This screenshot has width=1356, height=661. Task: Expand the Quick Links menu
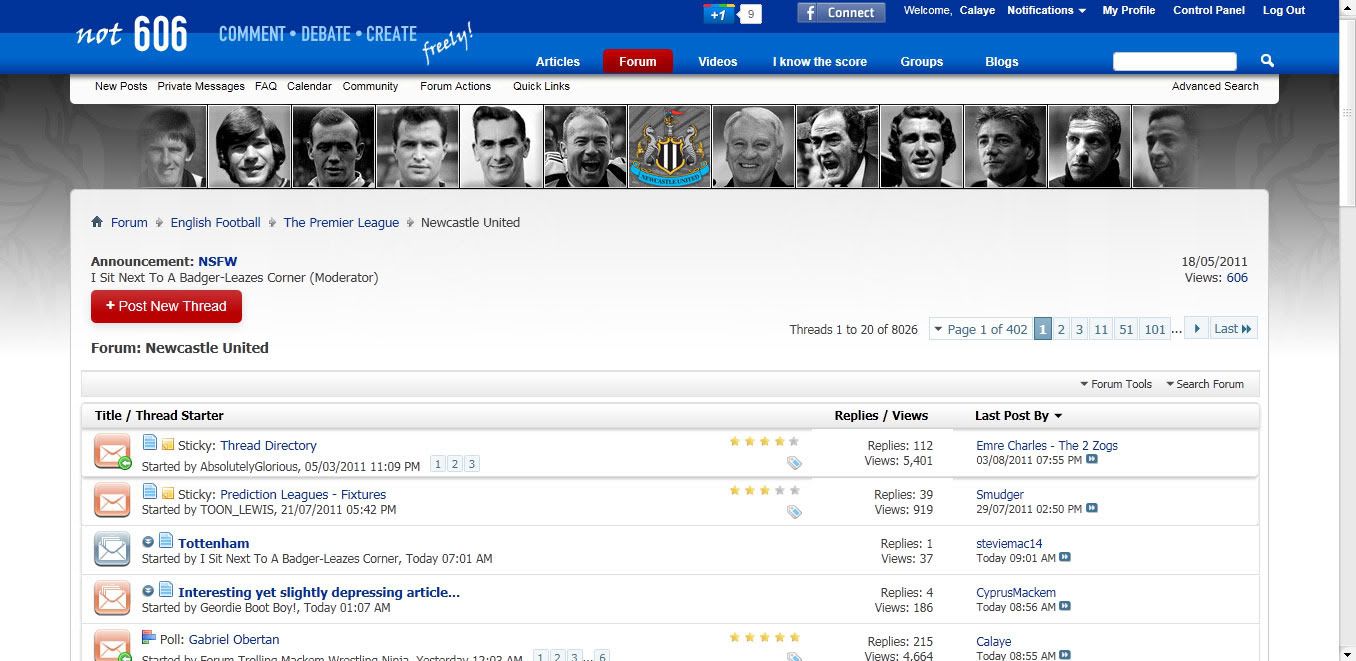(541, 86)
